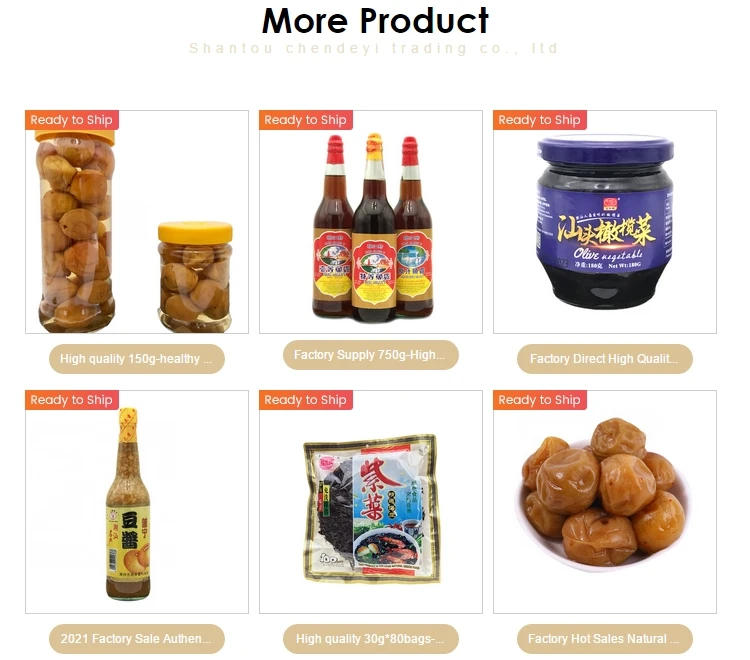The width and height of the screenshot is (750, 660).
Task: Click Shantou chendeyi trading co., ltd subtitle
Action: (374, 48)
